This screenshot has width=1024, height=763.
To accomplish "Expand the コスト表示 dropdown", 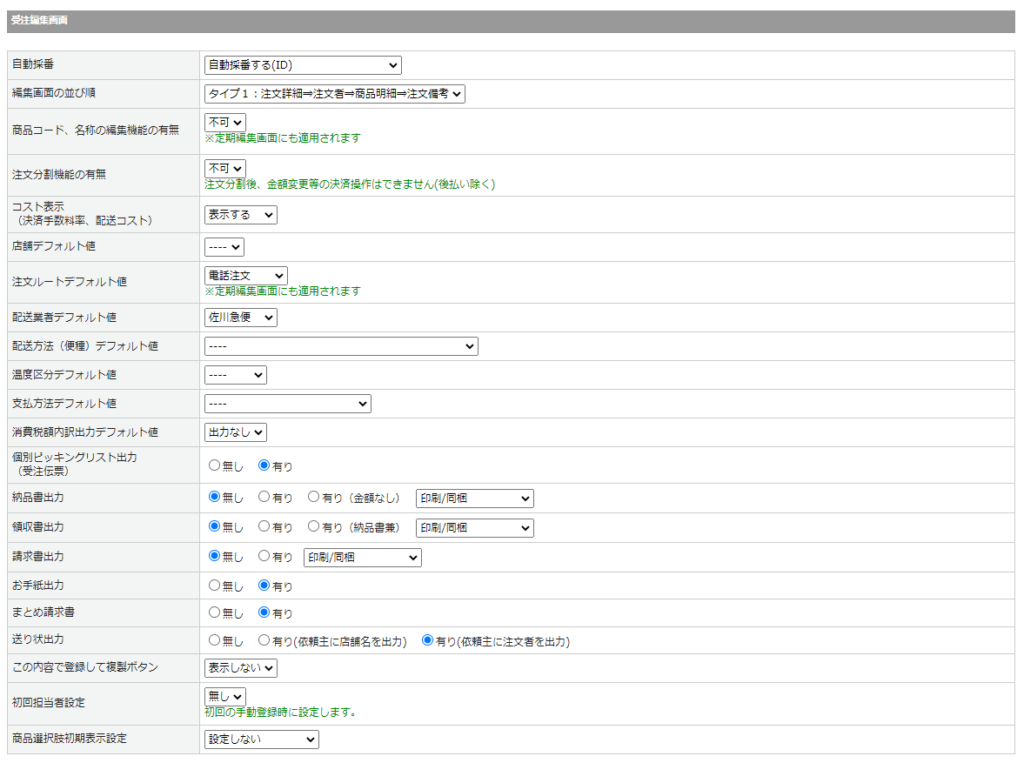I will click(240, 214).
